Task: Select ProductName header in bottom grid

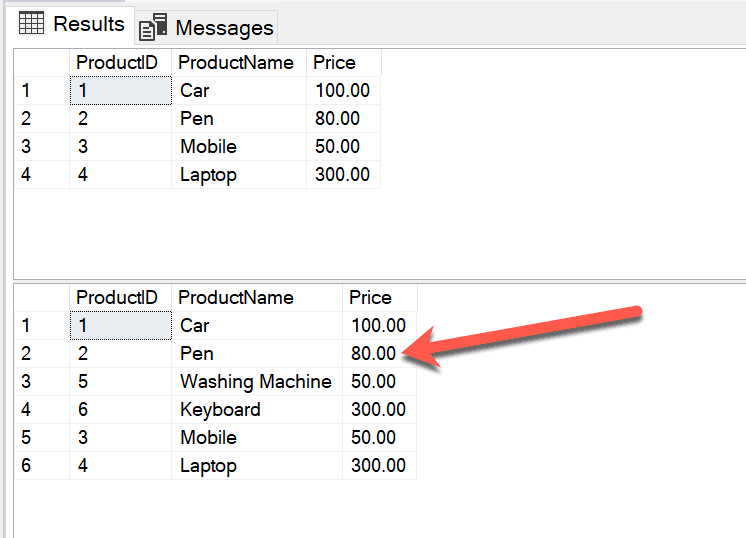Action: [236, 297]
